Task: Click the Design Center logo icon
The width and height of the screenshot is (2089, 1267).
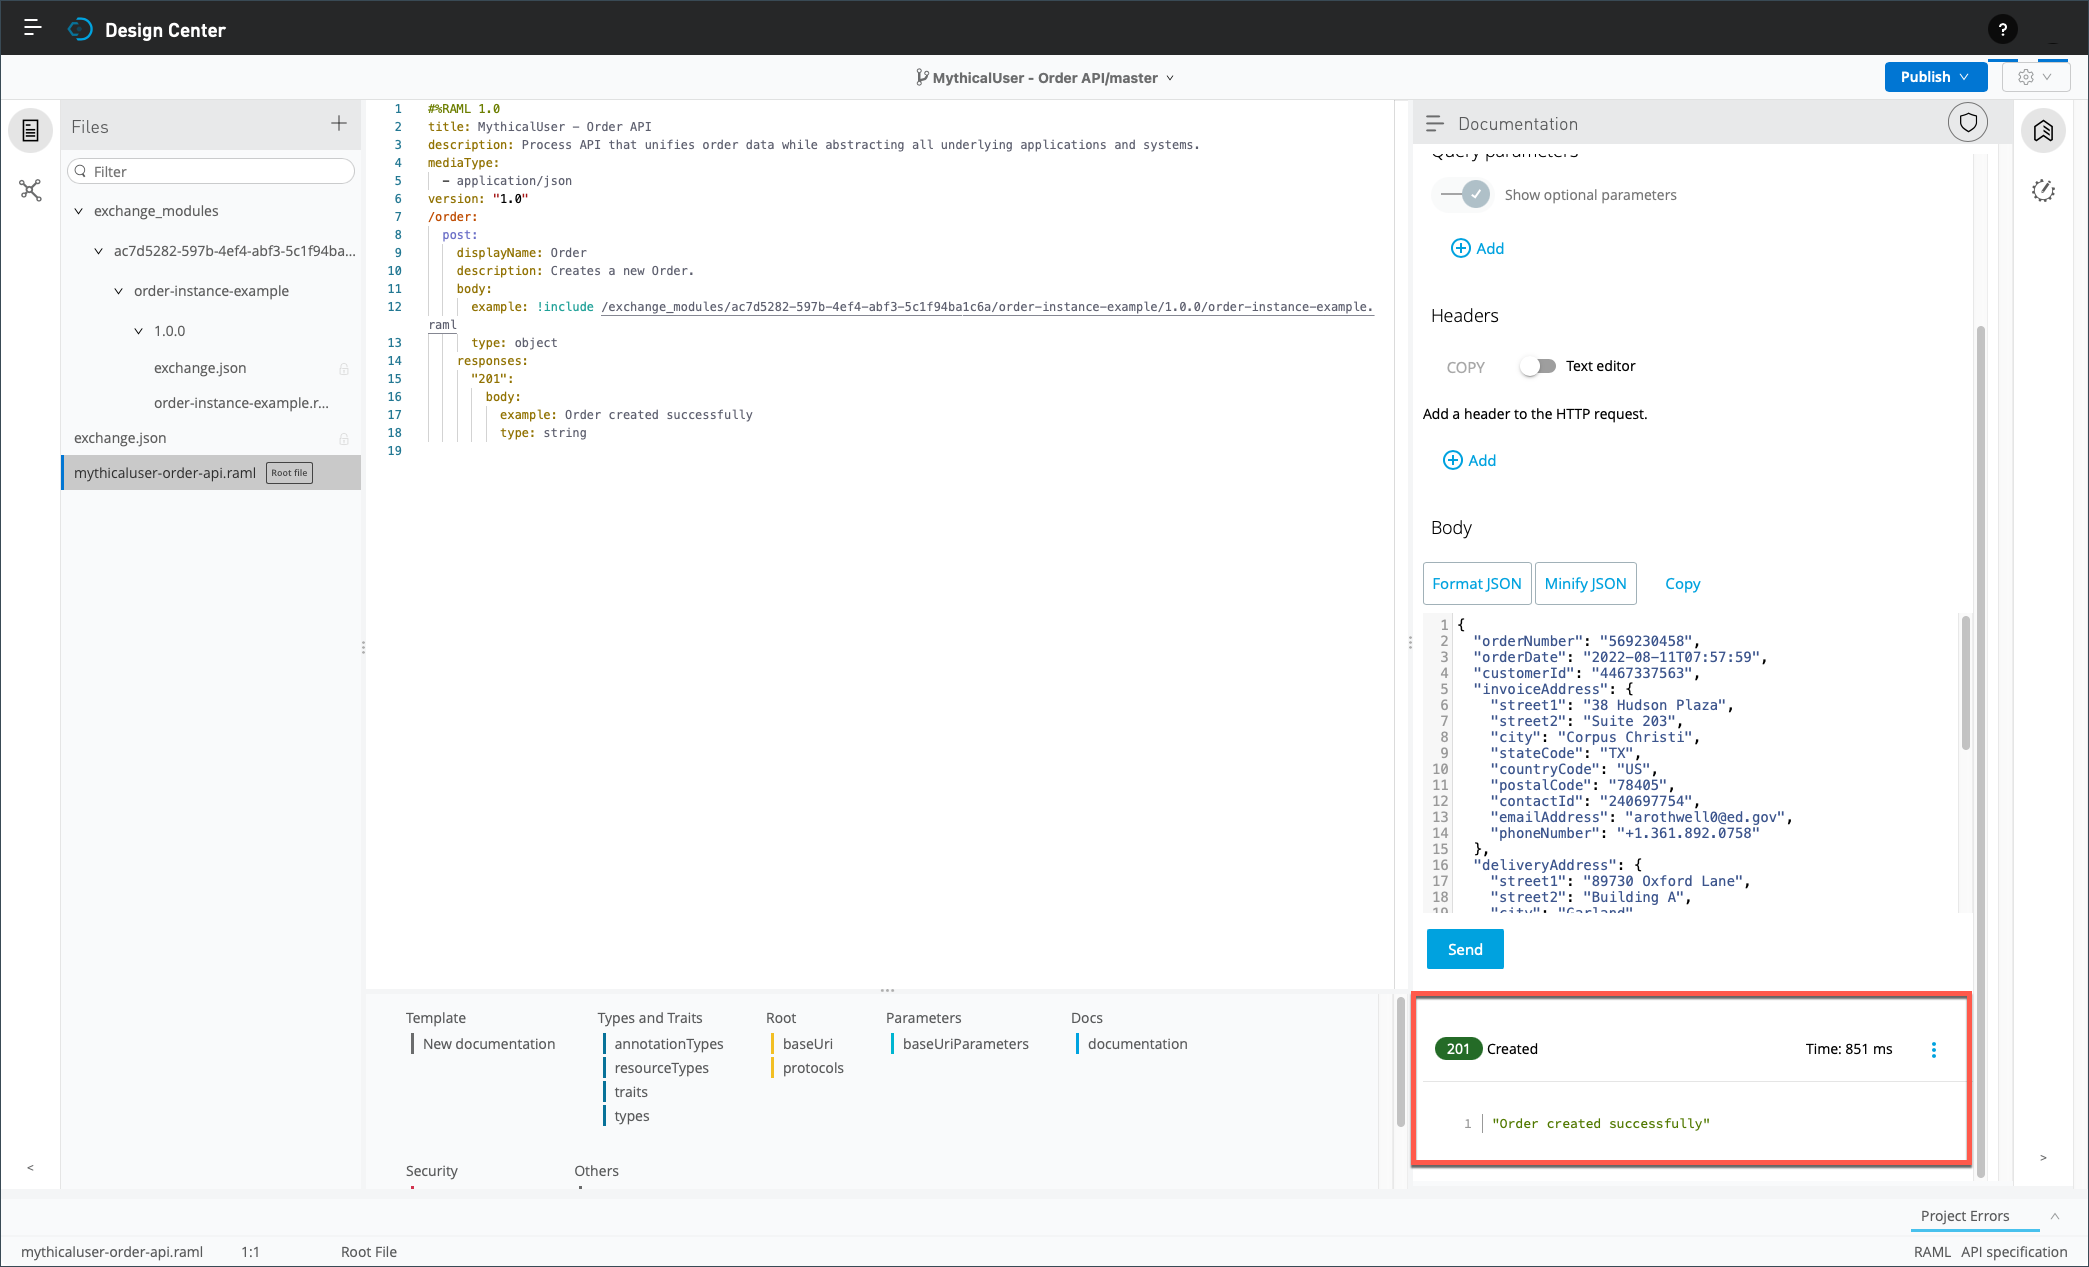Action: (x=80, y=29)
